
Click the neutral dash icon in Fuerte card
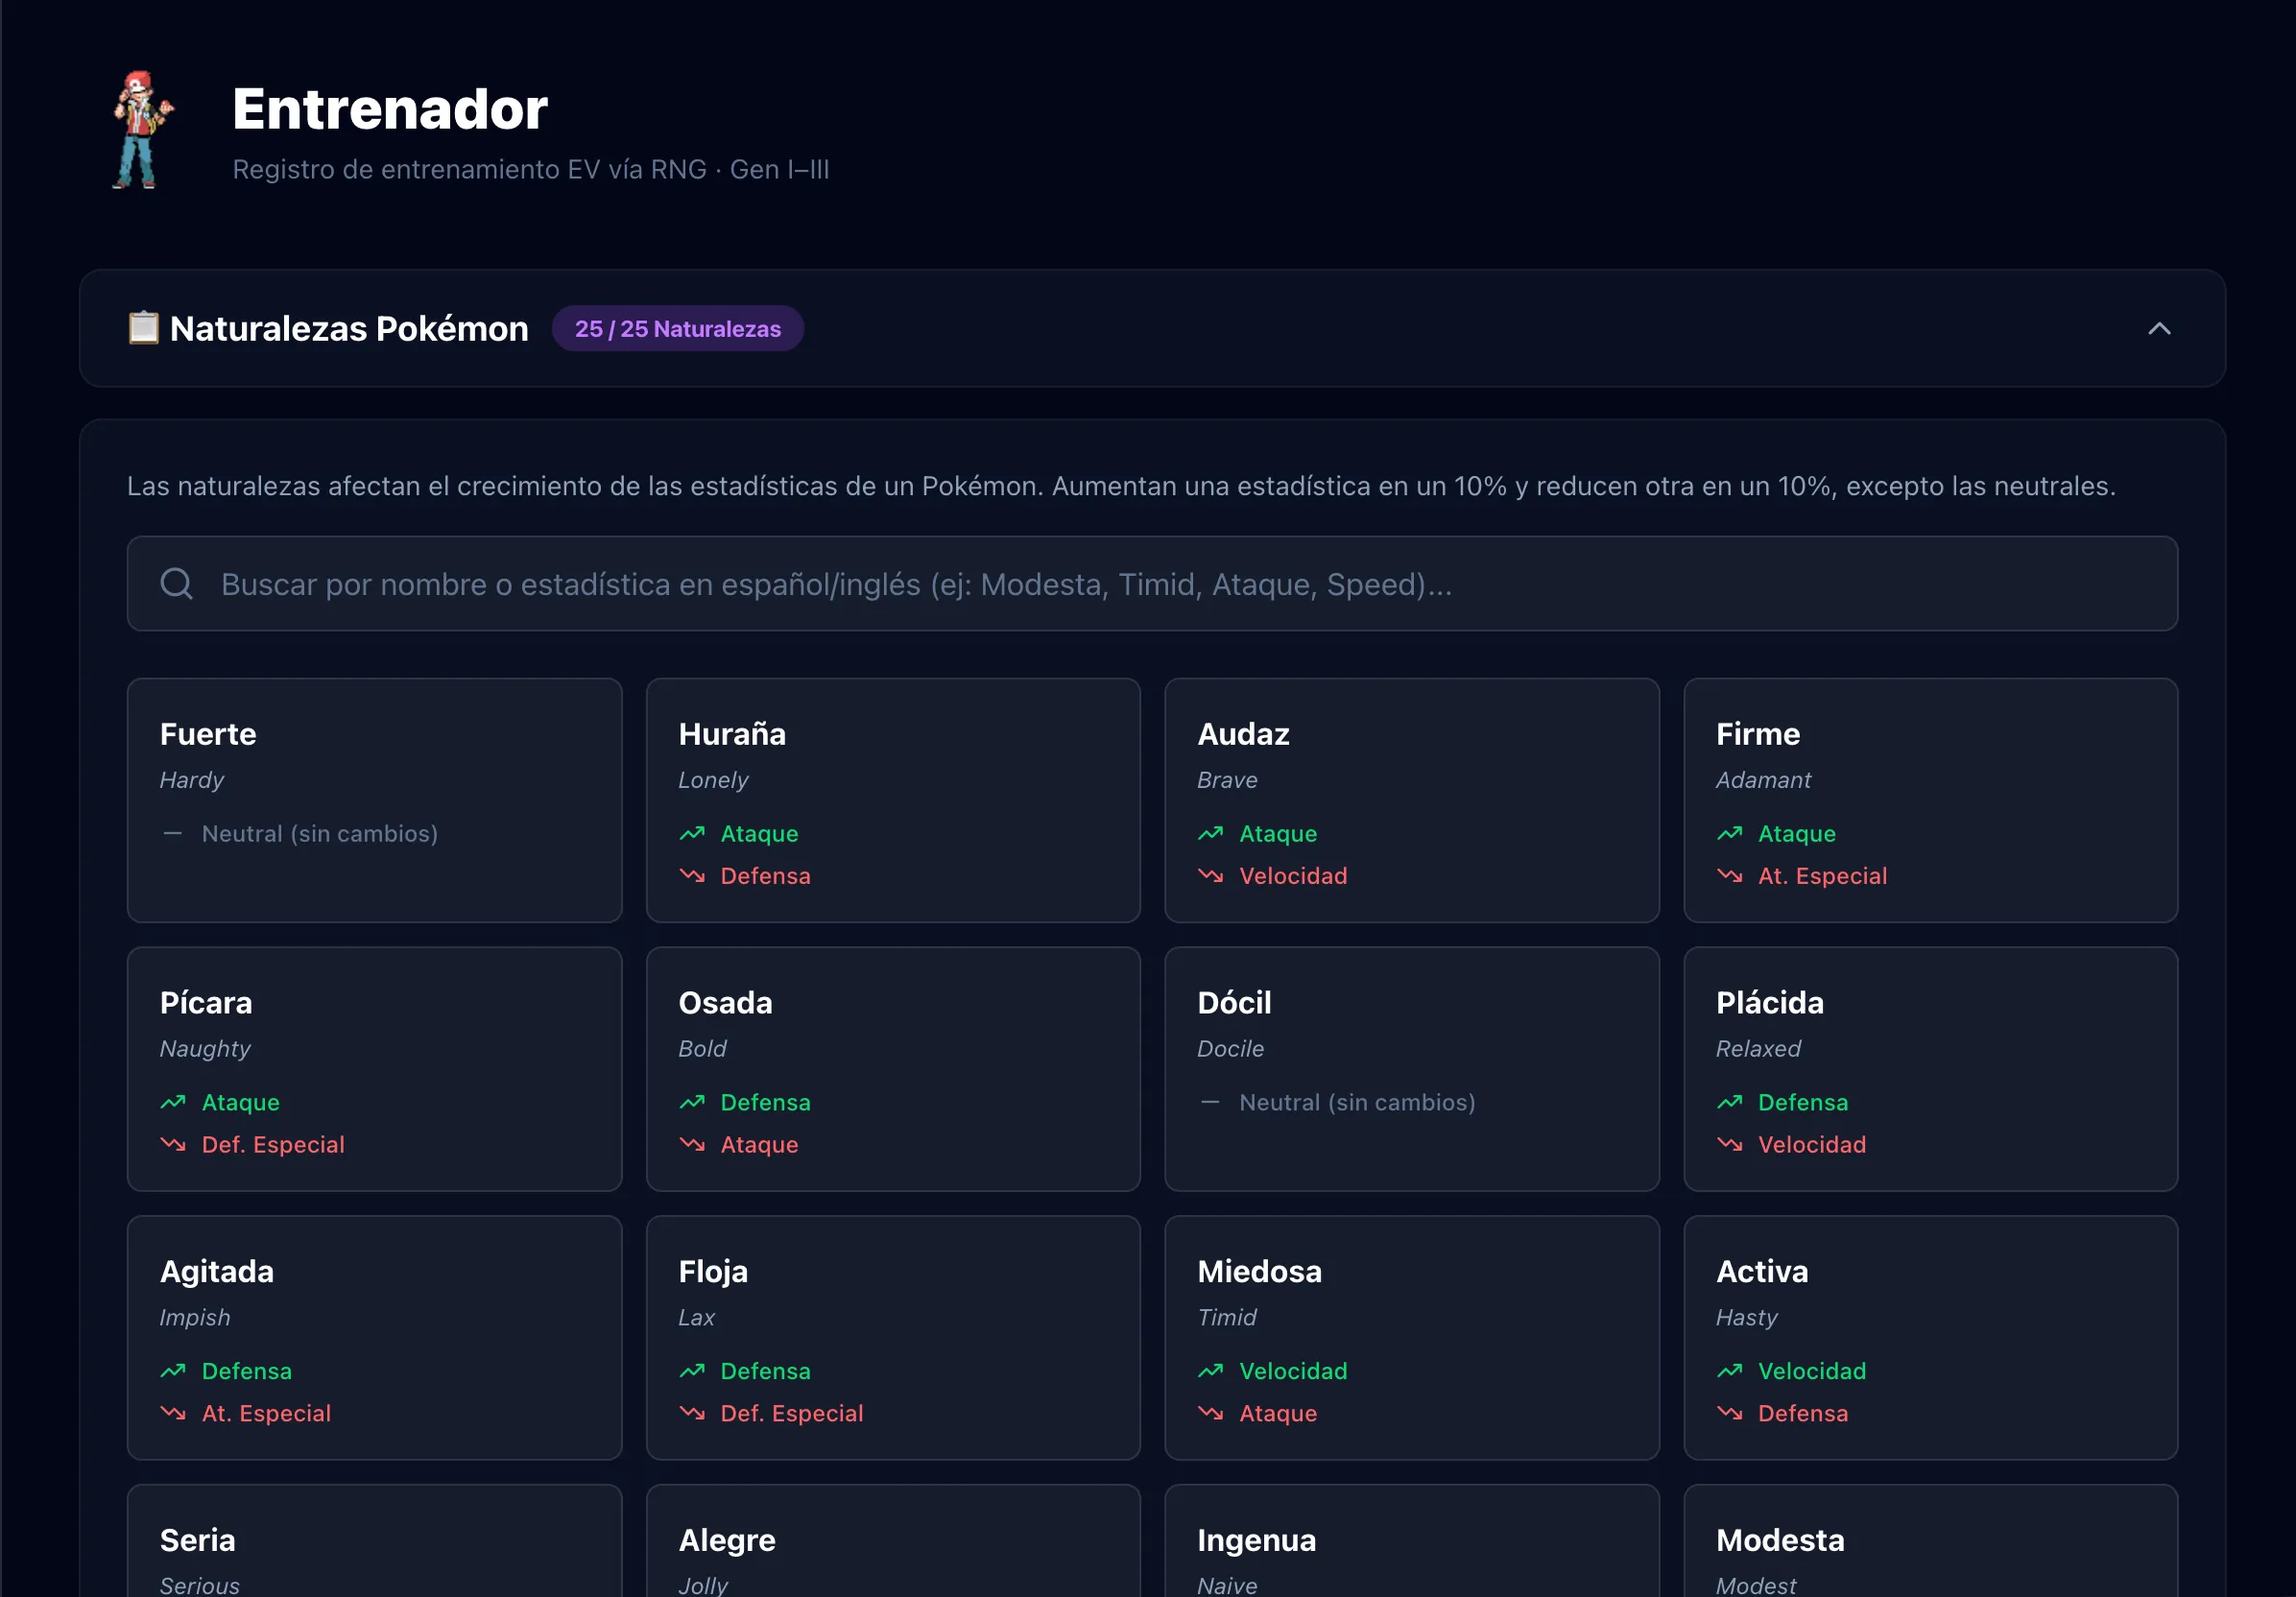[x=173, y=833]
